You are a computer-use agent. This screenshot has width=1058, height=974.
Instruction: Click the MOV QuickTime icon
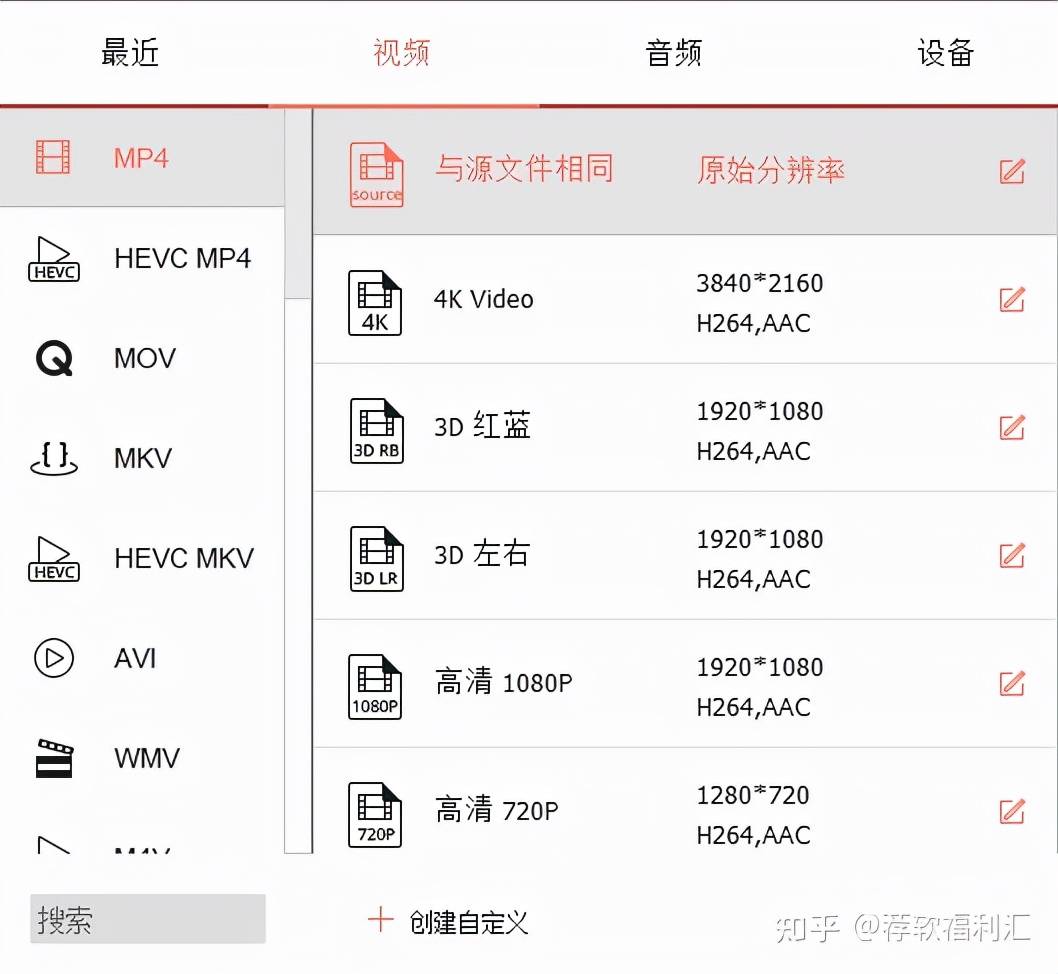coord(54,358)
